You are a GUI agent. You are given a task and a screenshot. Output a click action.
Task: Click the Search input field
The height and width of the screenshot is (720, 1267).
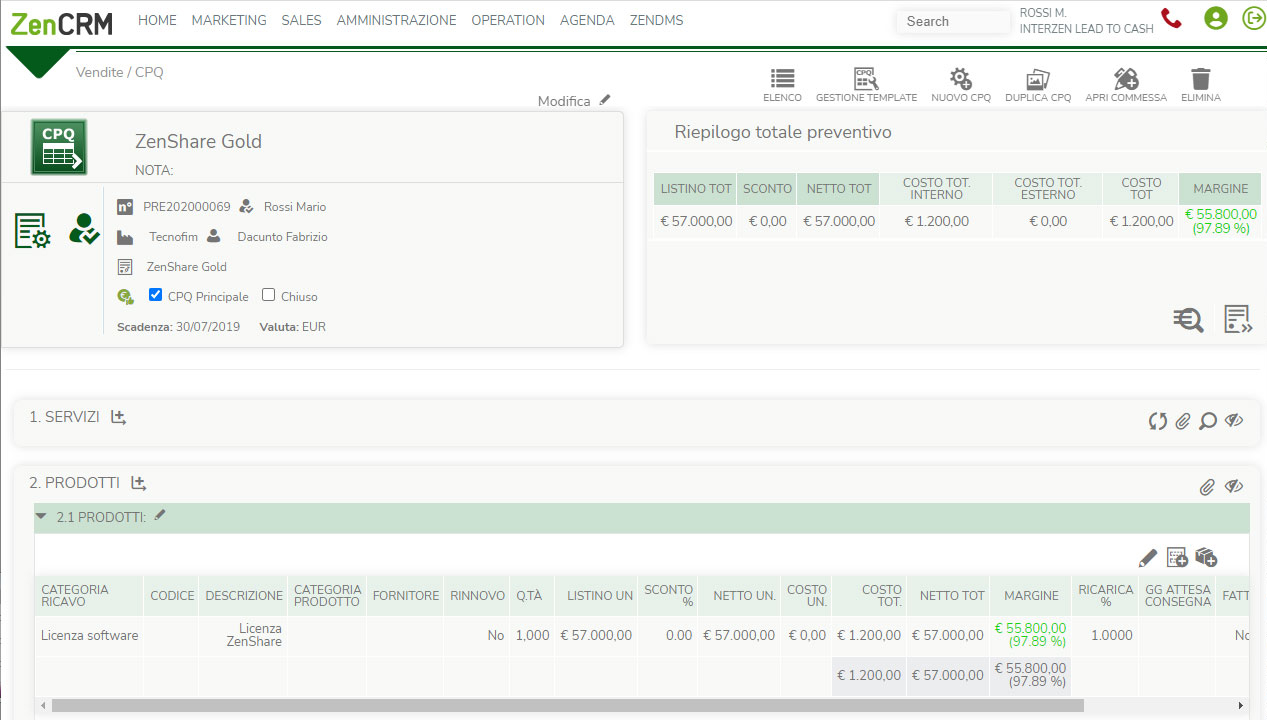[x=953, y=21]
